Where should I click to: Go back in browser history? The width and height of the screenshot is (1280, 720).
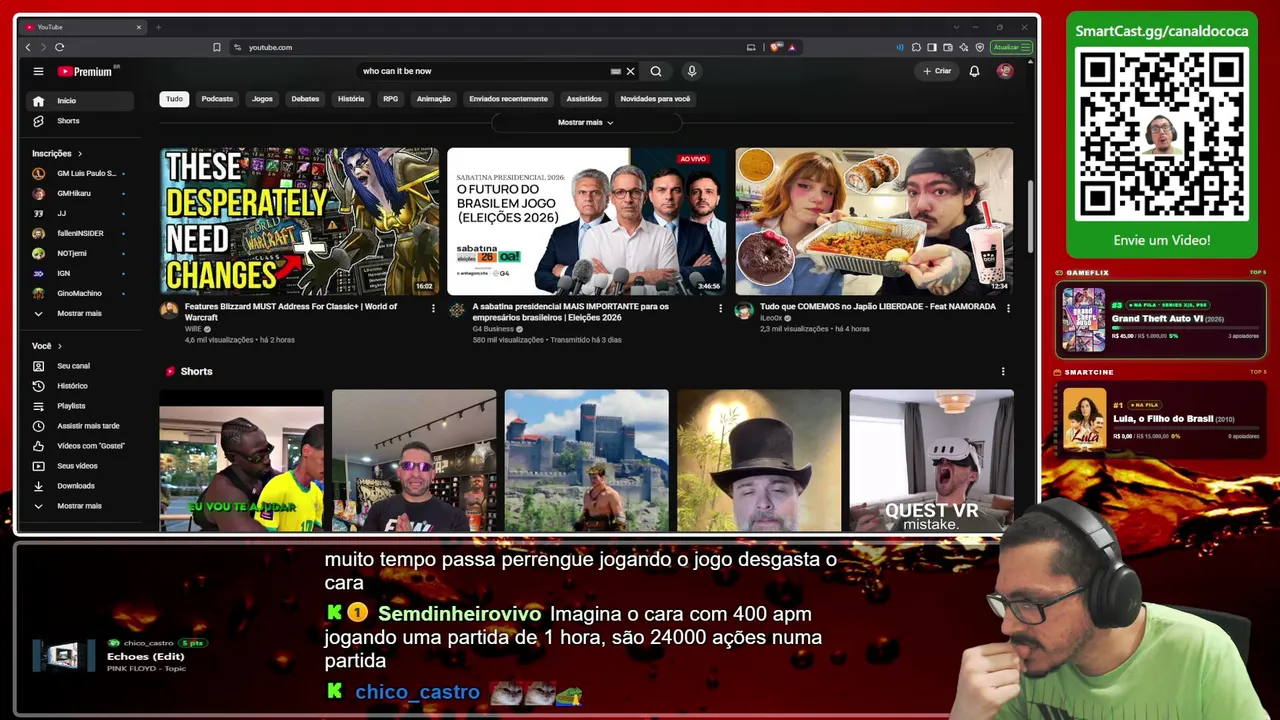28,47
